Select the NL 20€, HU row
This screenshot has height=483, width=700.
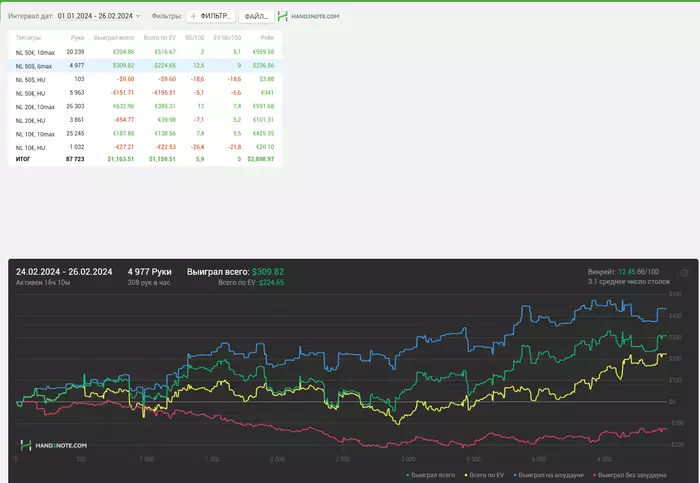coord(145,120)
